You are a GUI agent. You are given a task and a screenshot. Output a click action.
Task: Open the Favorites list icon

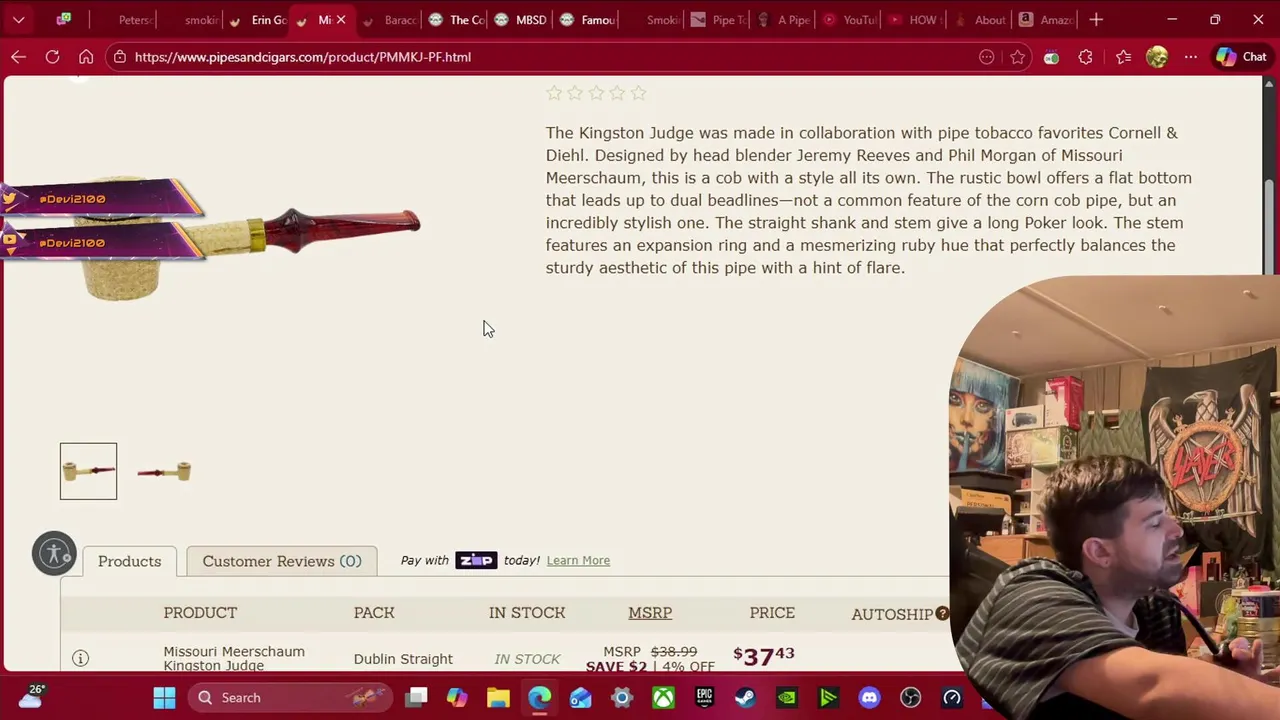click(x=1123, y=57)
